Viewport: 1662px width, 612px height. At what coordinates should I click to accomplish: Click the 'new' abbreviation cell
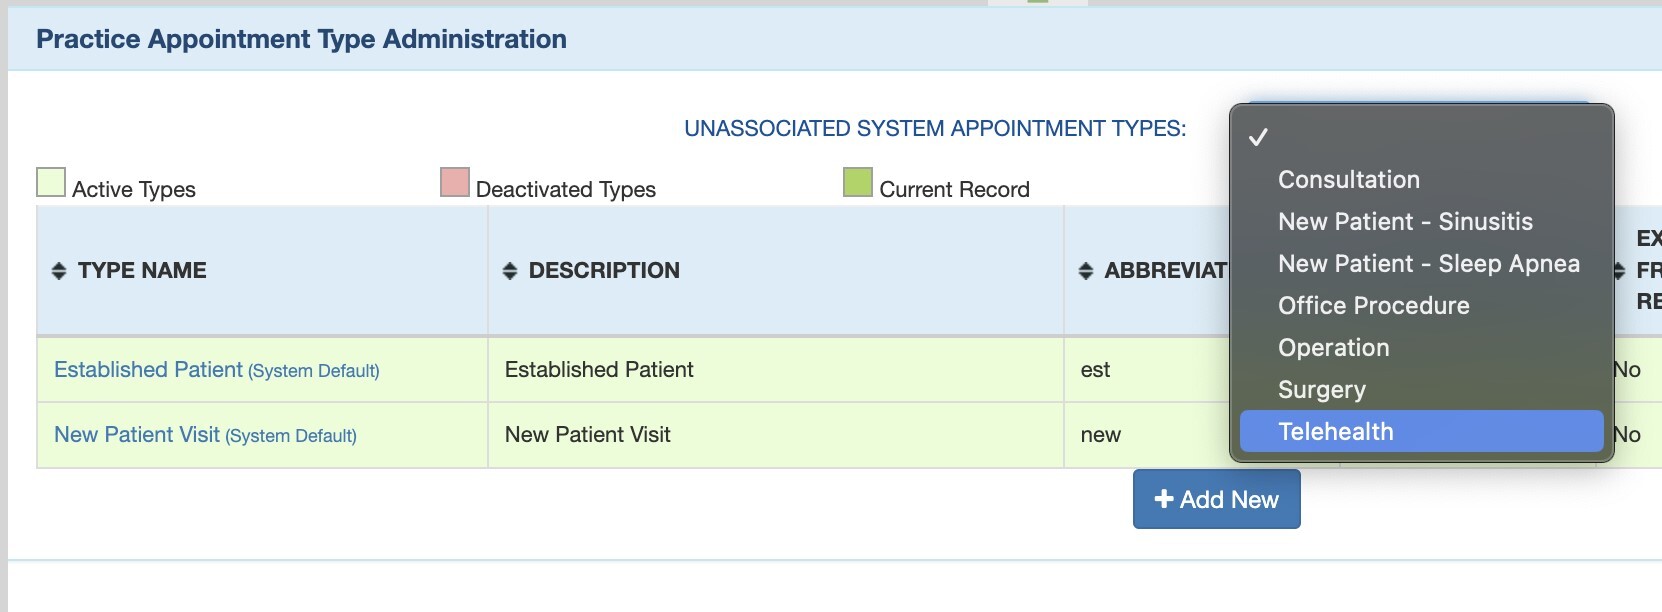(1100, 435)
